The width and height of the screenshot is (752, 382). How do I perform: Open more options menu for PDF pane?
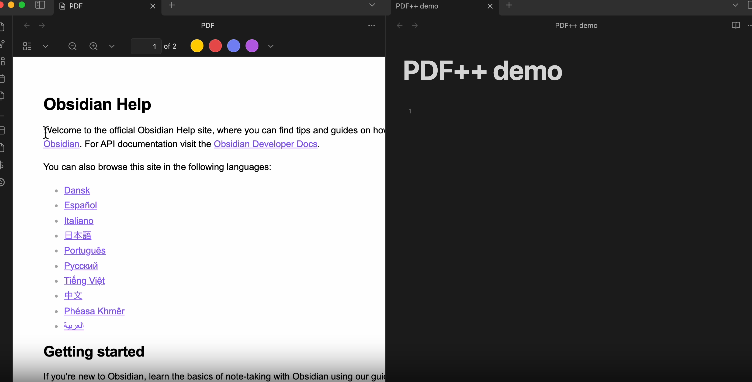pos(372,25)
